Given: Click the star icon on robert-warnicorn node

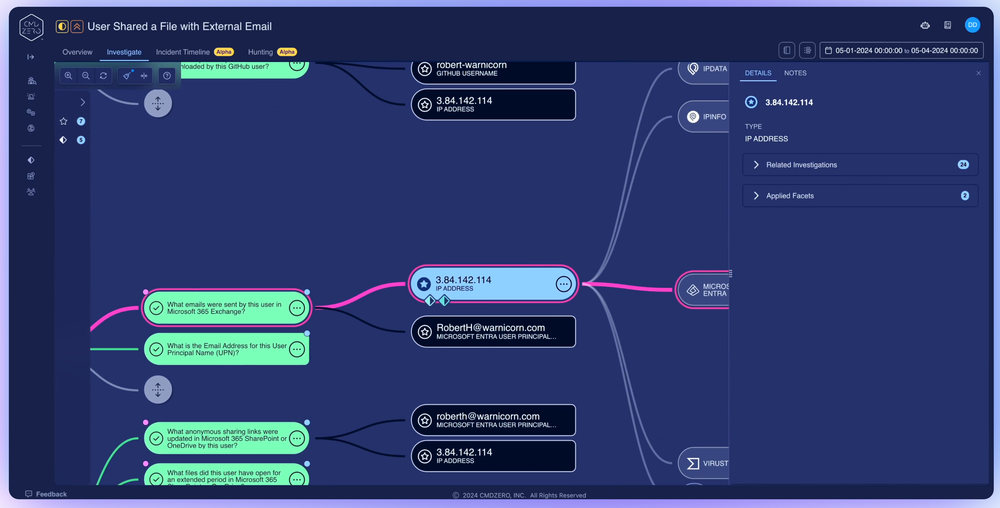Looking at the screenshot, I should (x=425, y=69).
